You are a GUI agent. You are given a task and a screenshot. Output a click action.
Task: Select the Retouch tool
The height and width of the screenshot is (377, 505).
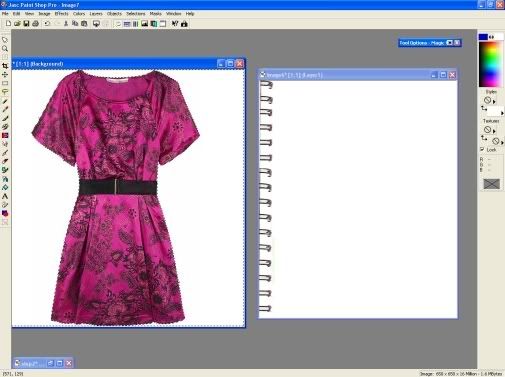[x=5, y=144]
